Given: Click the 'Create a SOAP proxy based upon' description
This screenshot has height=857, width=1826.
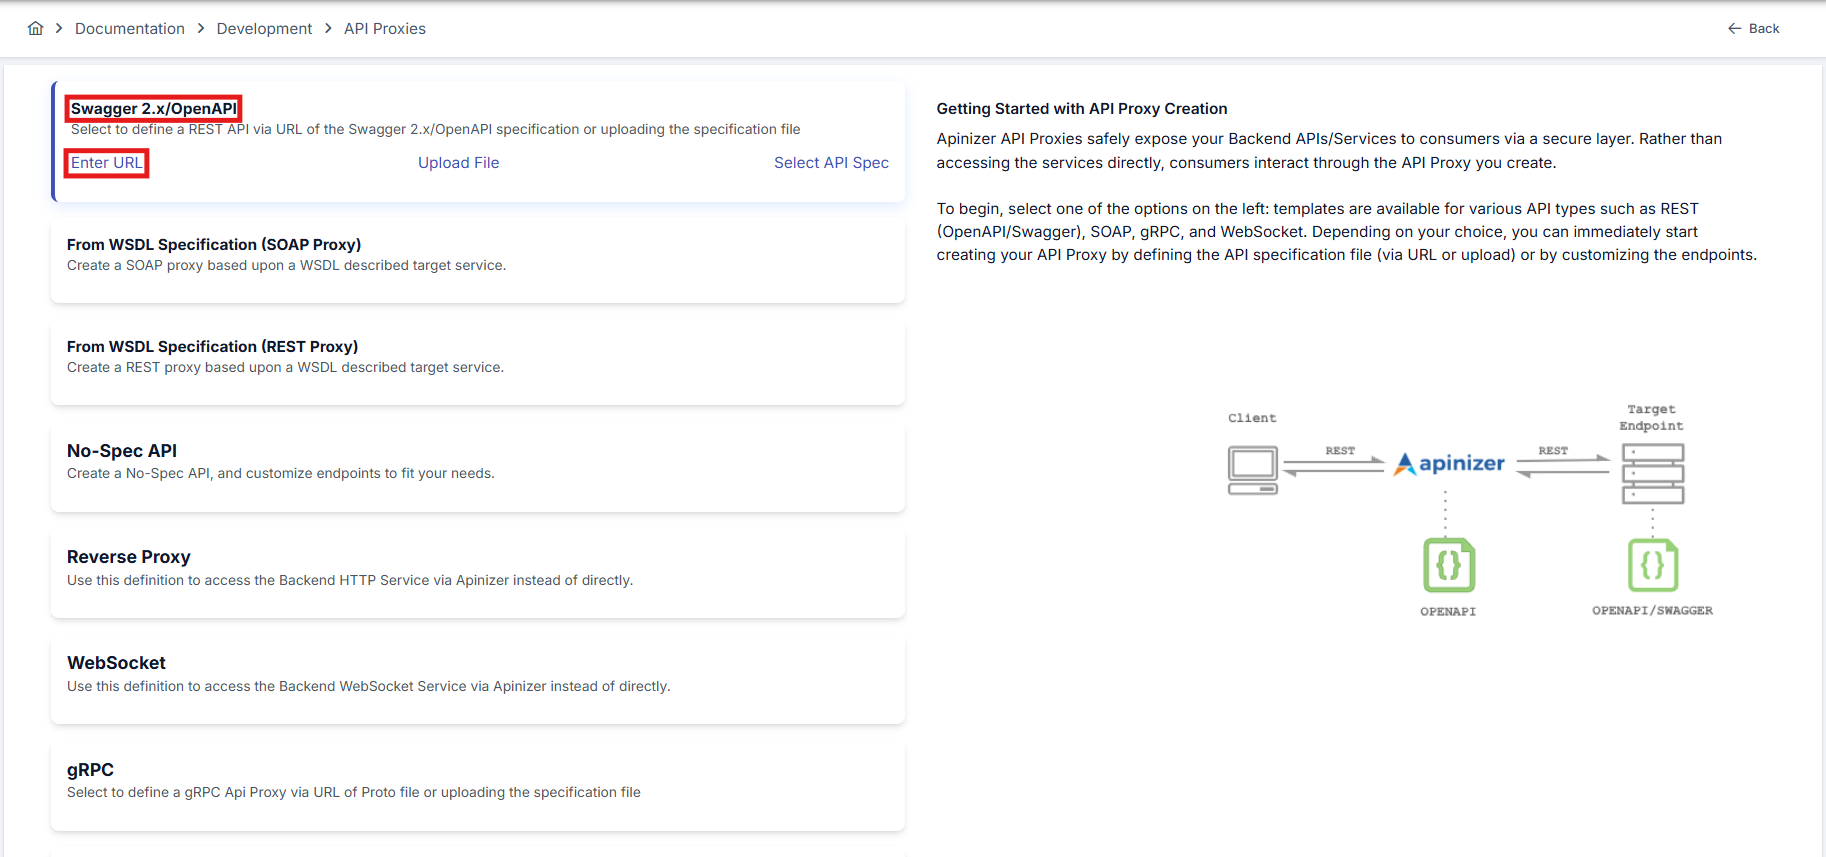Looking at the screenshot, I should 287,265.
